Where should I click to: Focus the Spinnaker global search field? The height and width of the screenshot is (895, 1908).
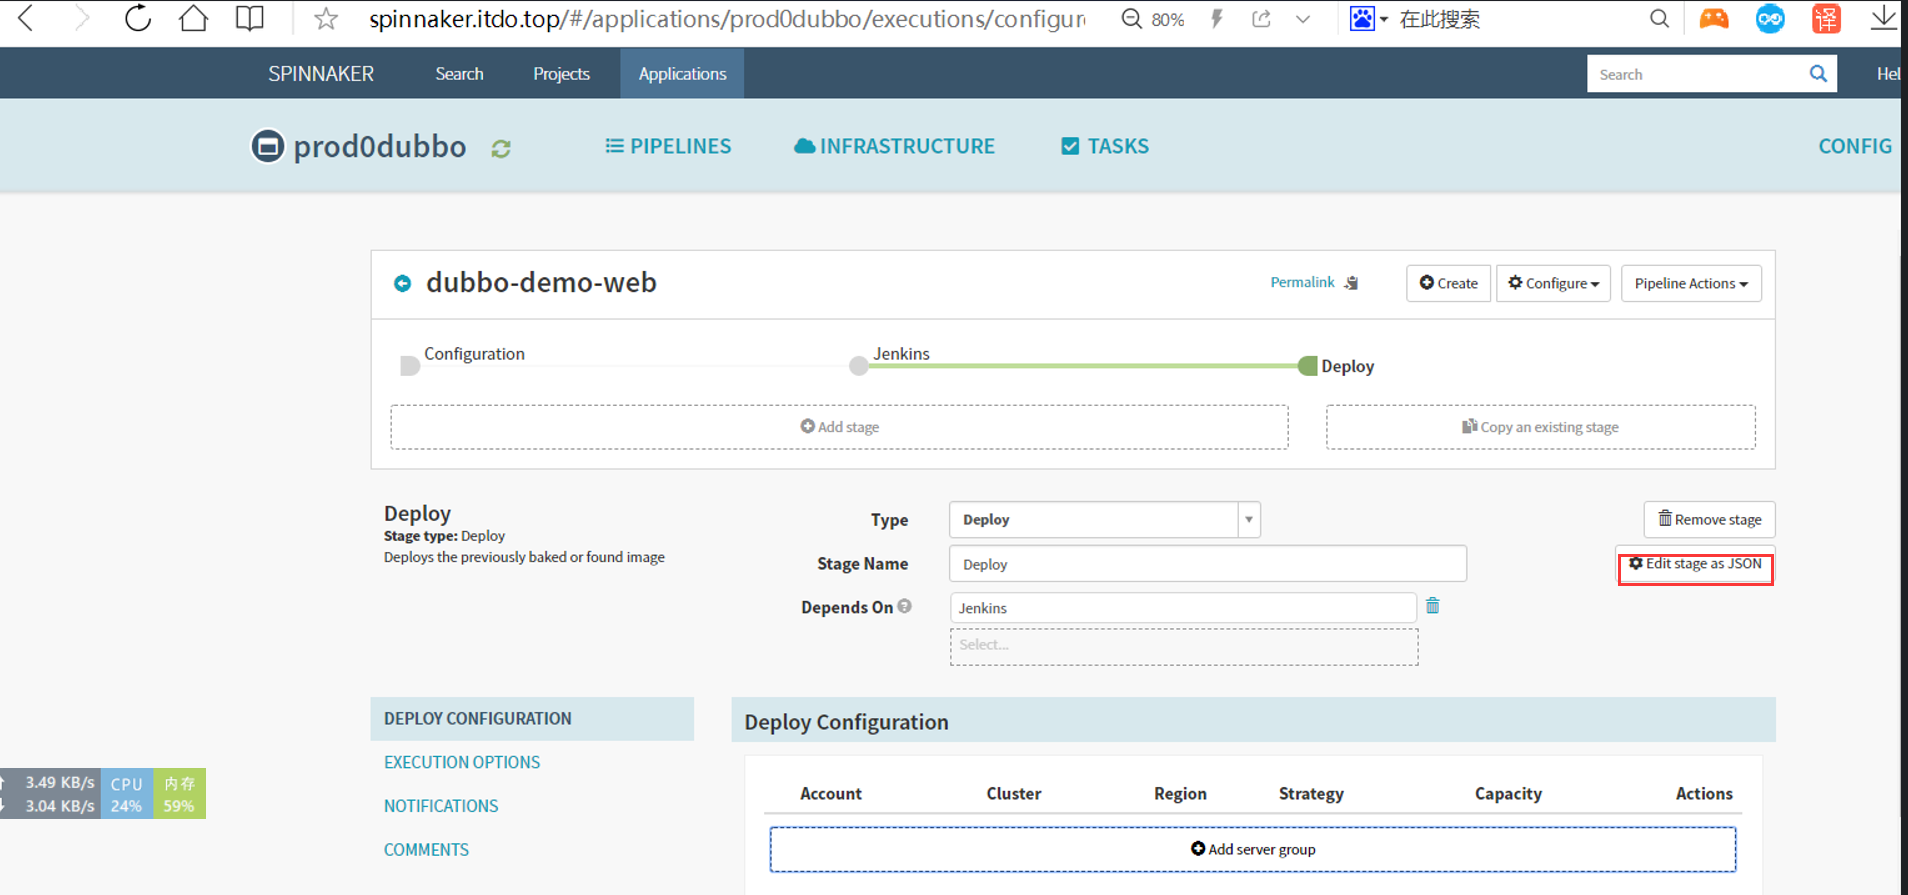coord(1697,74)
